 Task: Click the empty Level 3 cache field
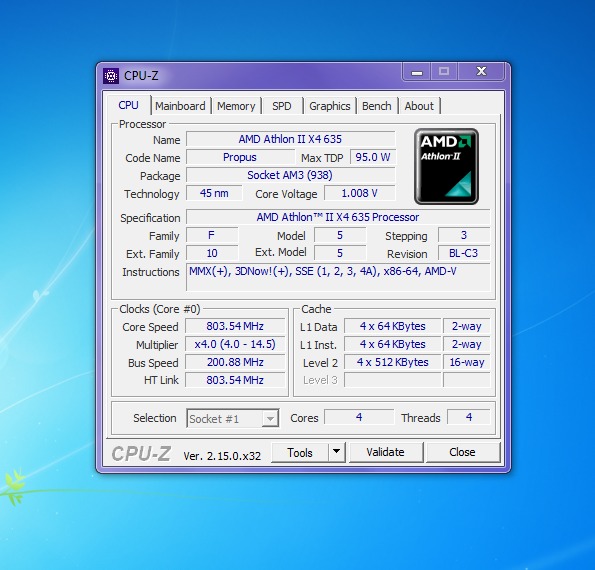[393, 380]
